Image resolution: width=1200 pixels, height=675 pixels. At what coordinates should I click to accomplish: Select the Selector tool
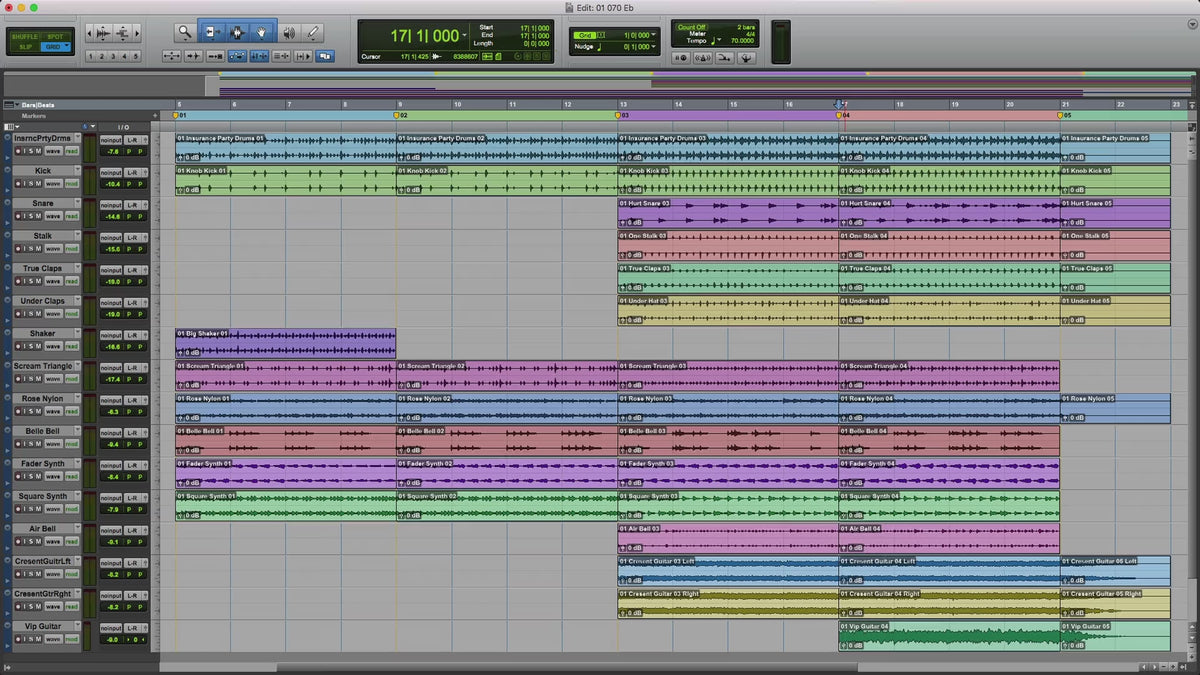[x=237, y=33]
